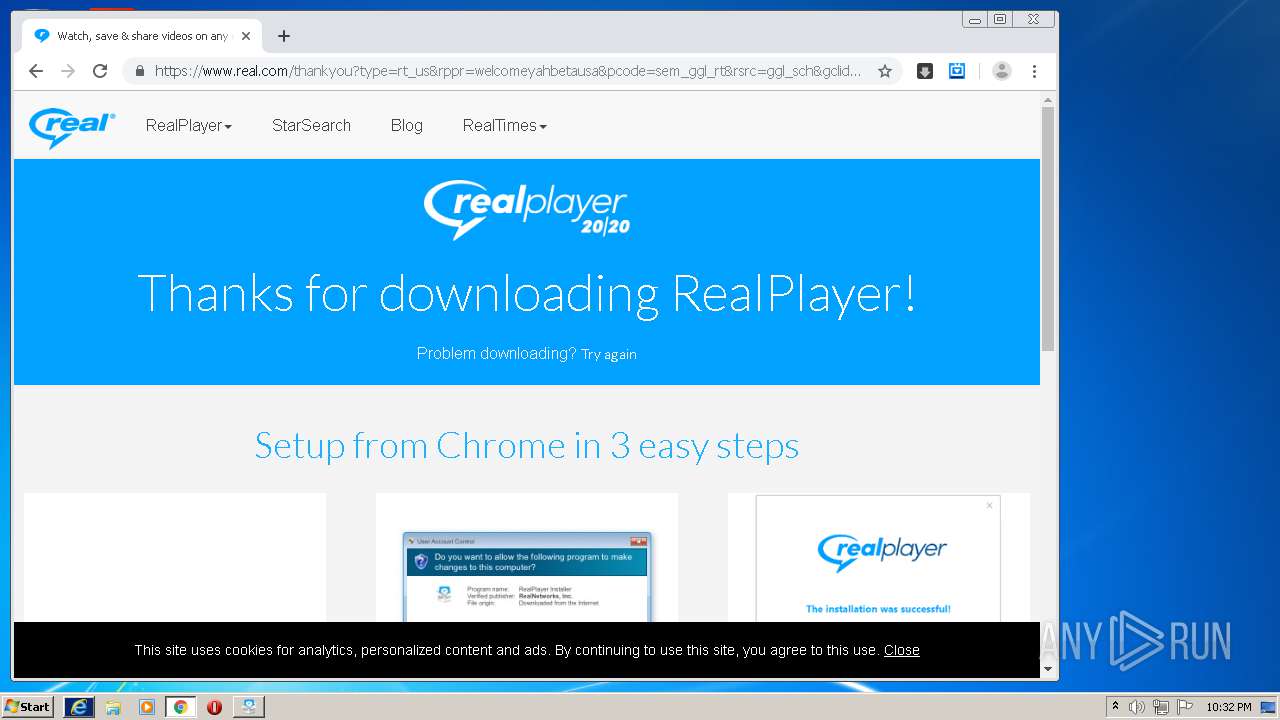Click the small X on the third step card
The height and width of the screenshot is (720, 1280).
tap(990, 505)
